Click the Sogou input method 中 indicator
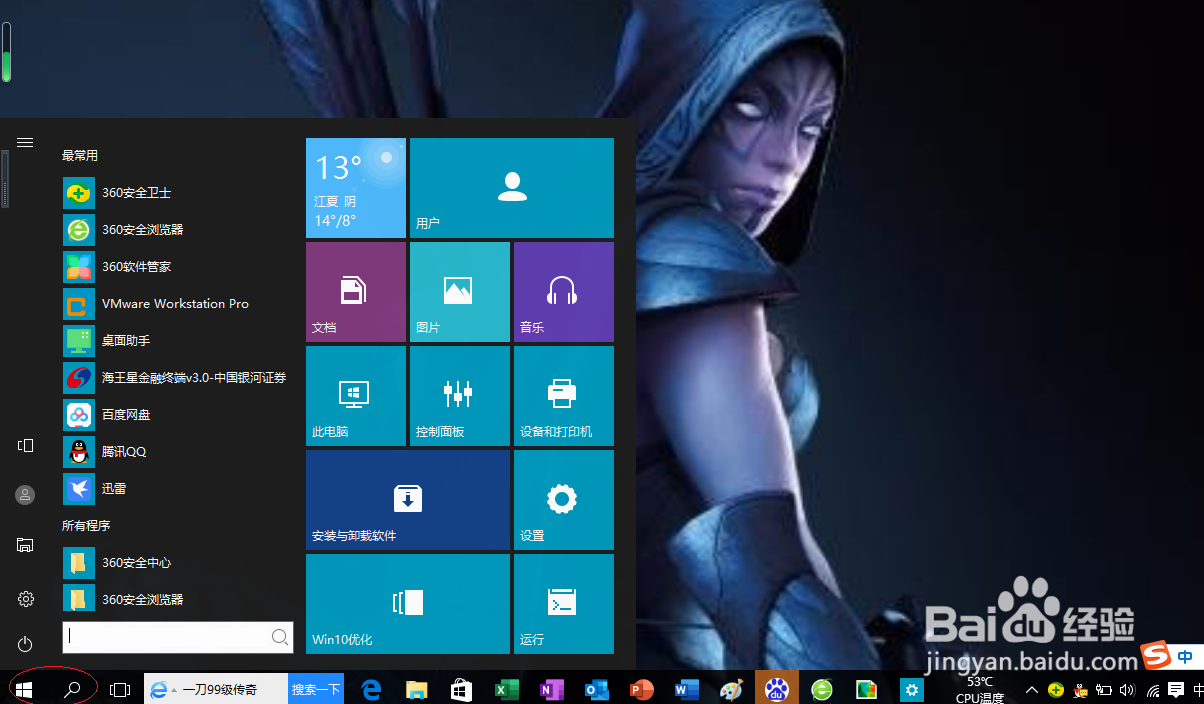Image resolution: width=1204 pixels, height=704 pixels. click(x=1186, y=657)
